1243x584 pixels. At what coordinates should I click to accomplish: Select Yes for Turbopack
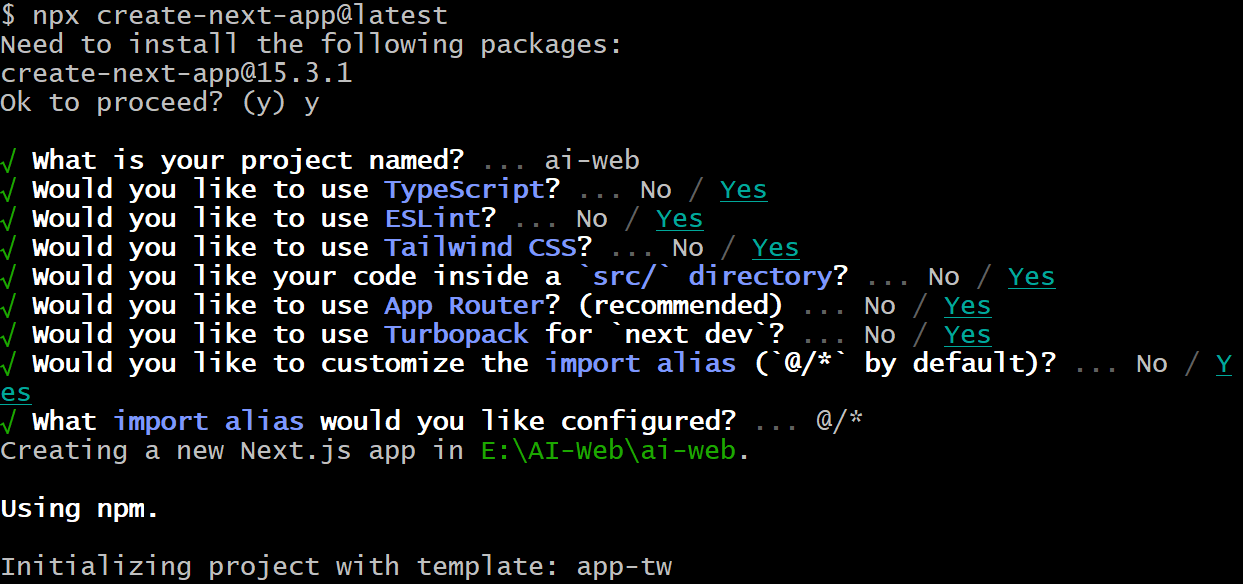968,335
